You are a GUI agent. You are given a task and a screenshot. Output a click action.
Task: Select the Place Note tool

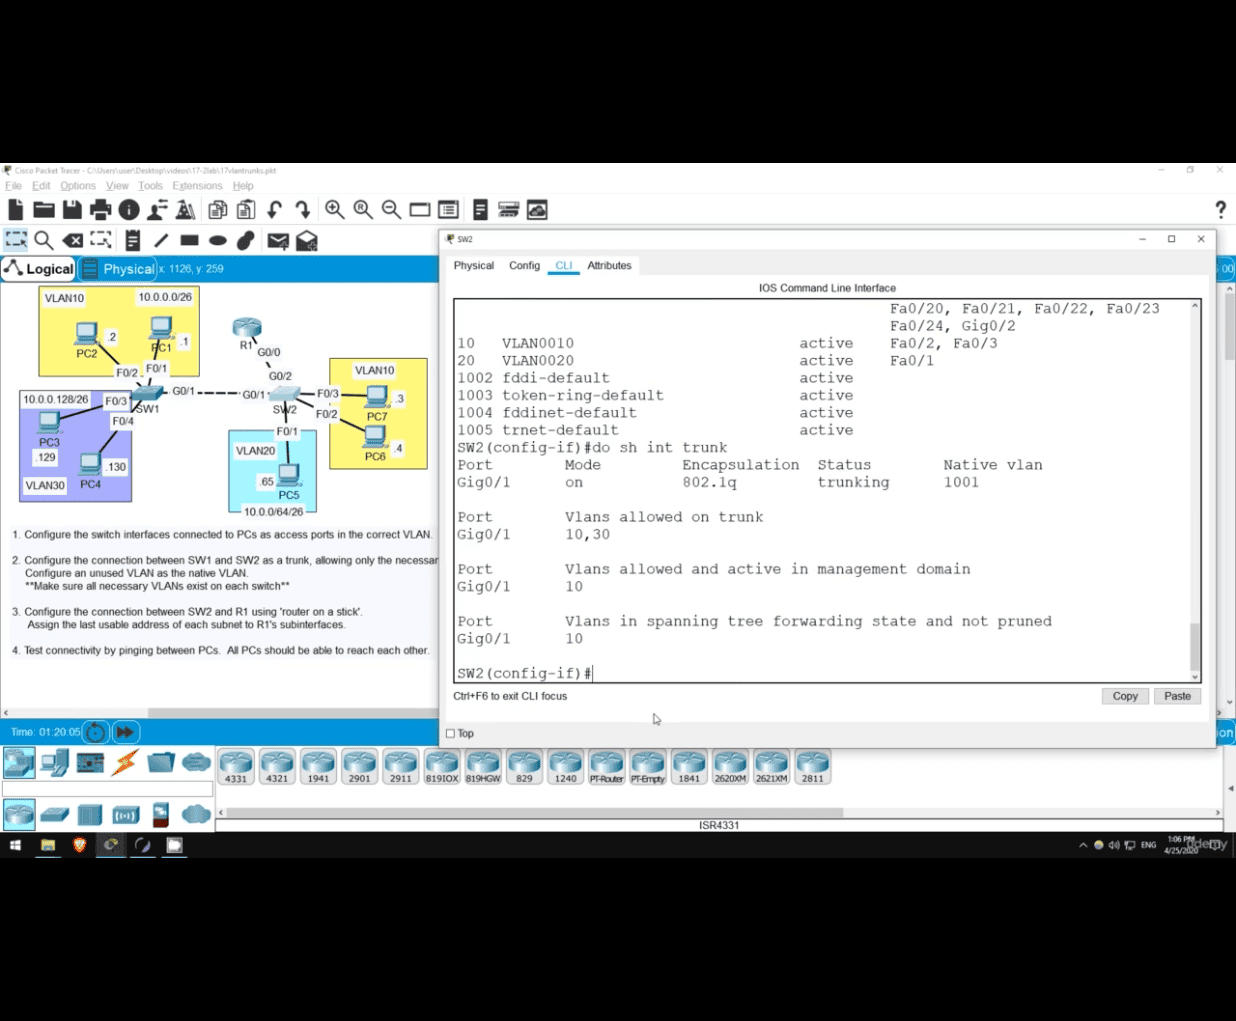click(x=133, y=240)
